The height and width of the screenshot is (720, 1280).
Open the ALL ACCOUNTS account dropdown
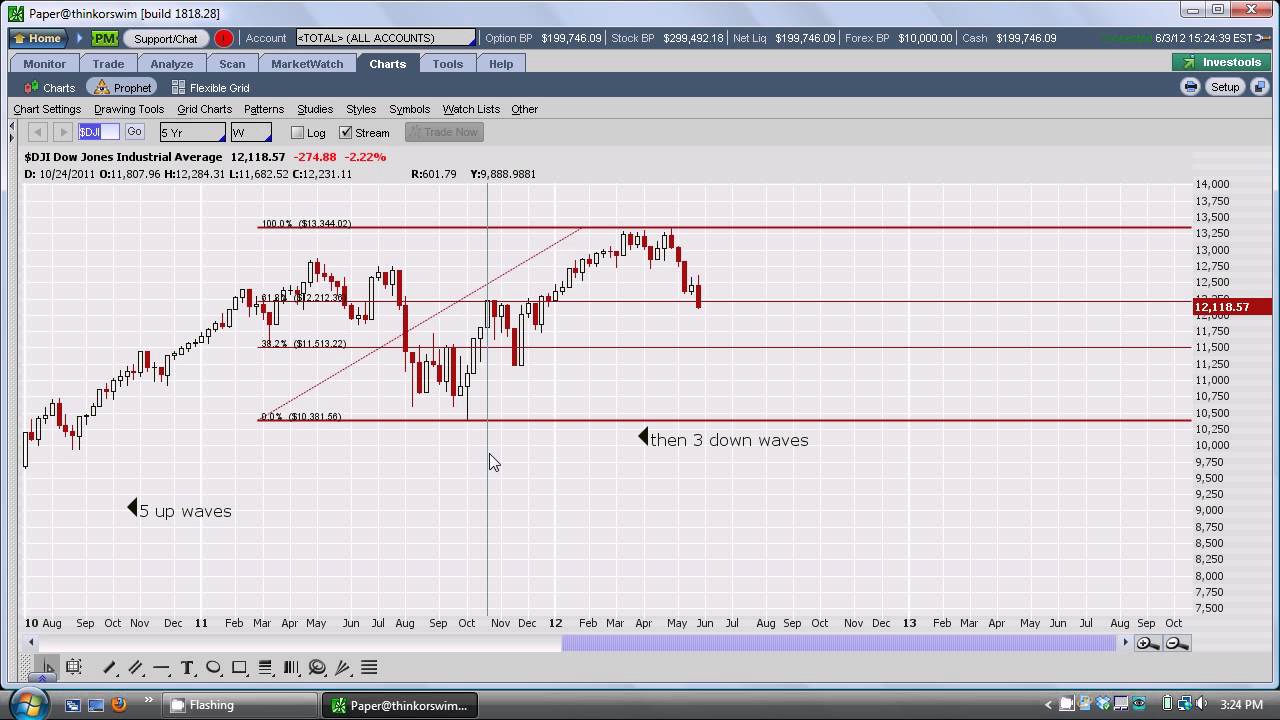(x=385, y=38)
